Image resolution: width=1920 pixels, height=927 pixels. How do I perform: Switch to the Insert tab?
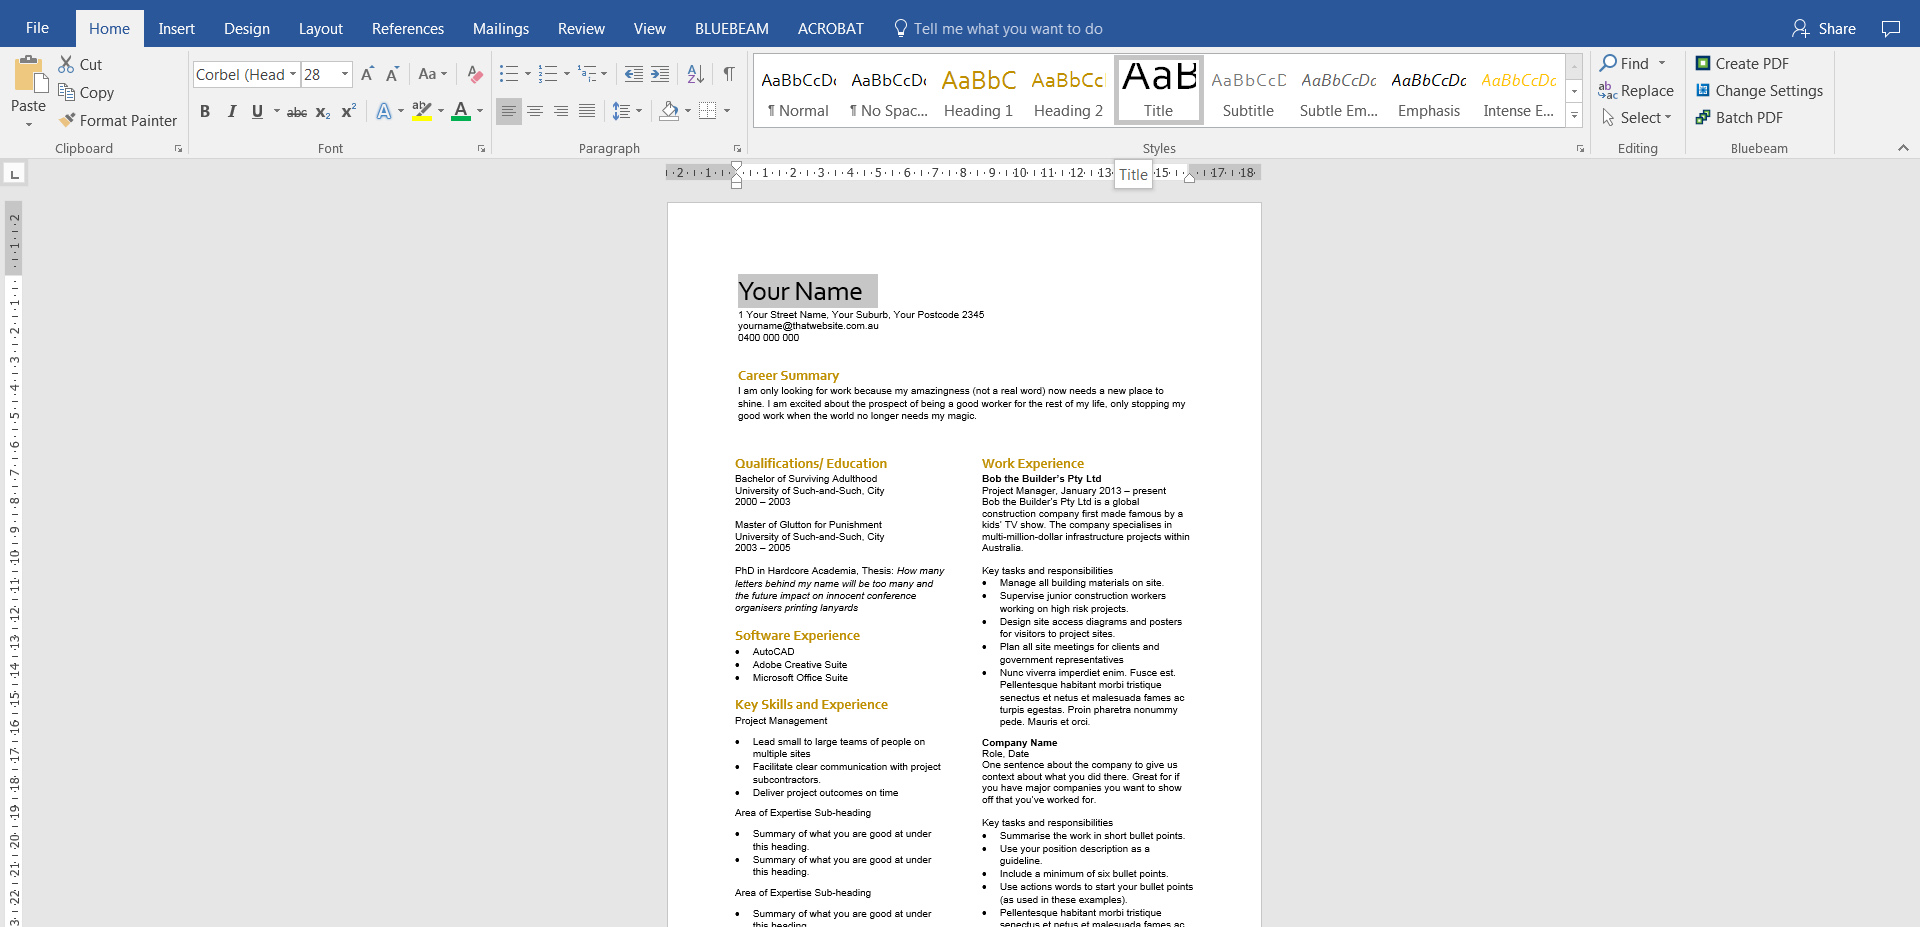[x=176, y=29]
